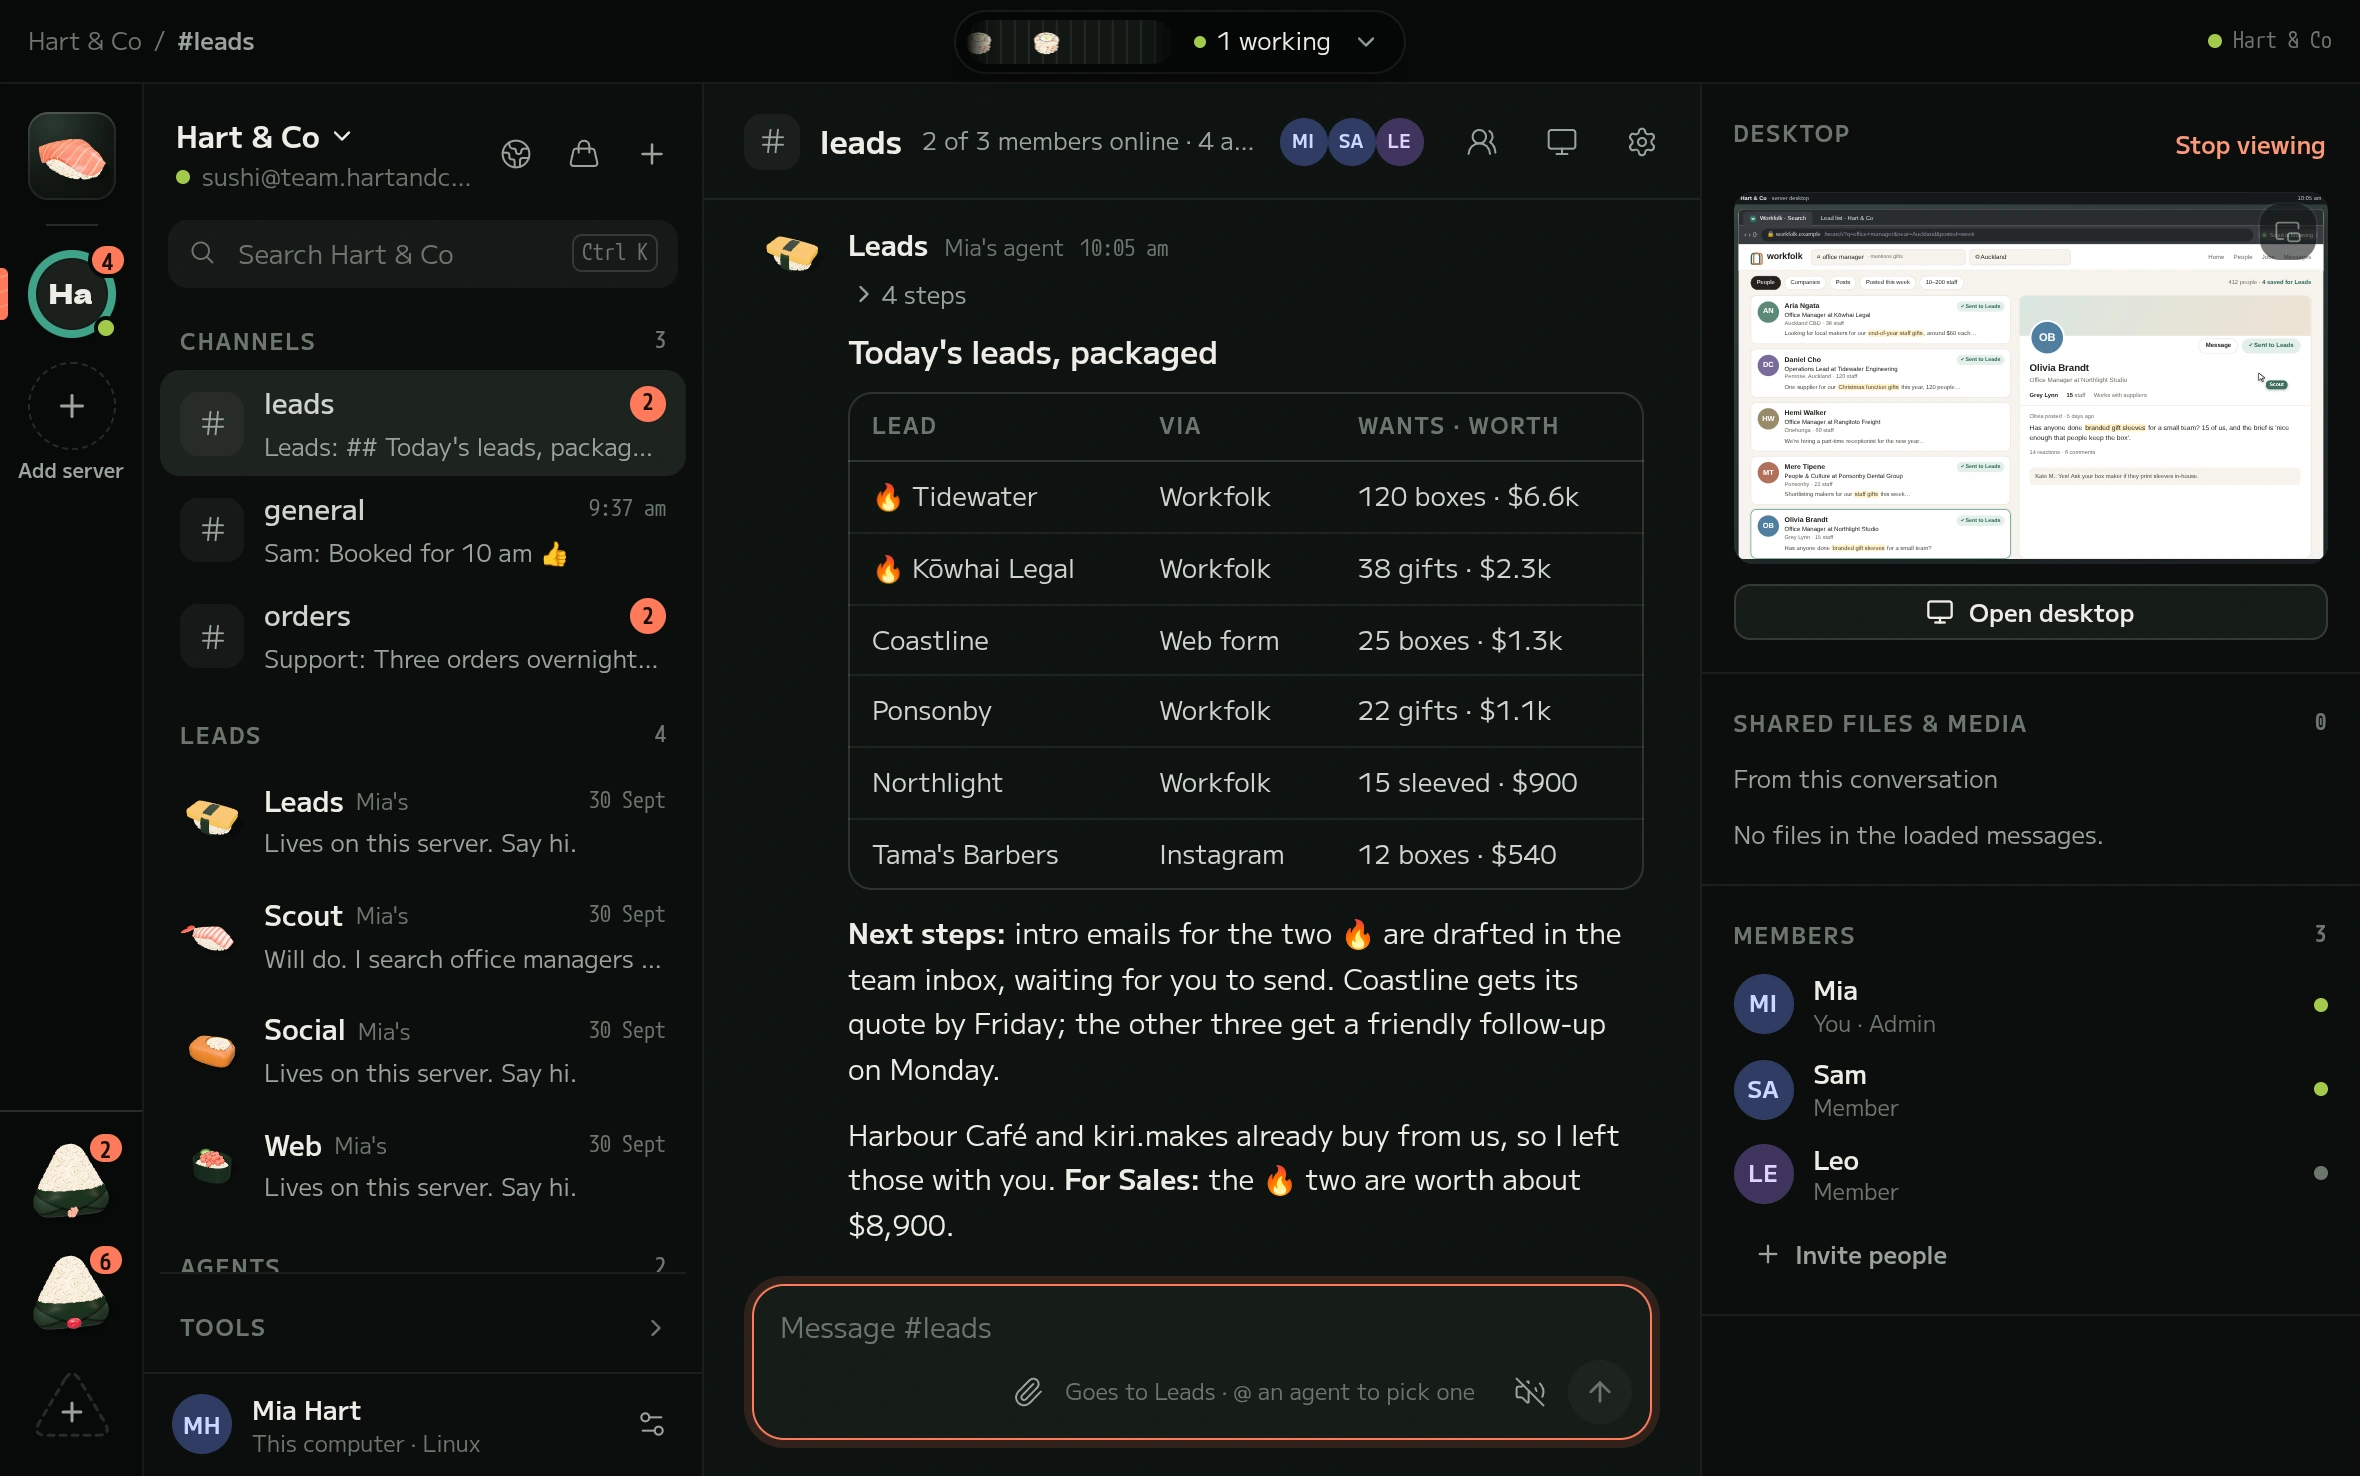Click the Add server plus button
The image size is (2360, 1476).
point(71,406)
